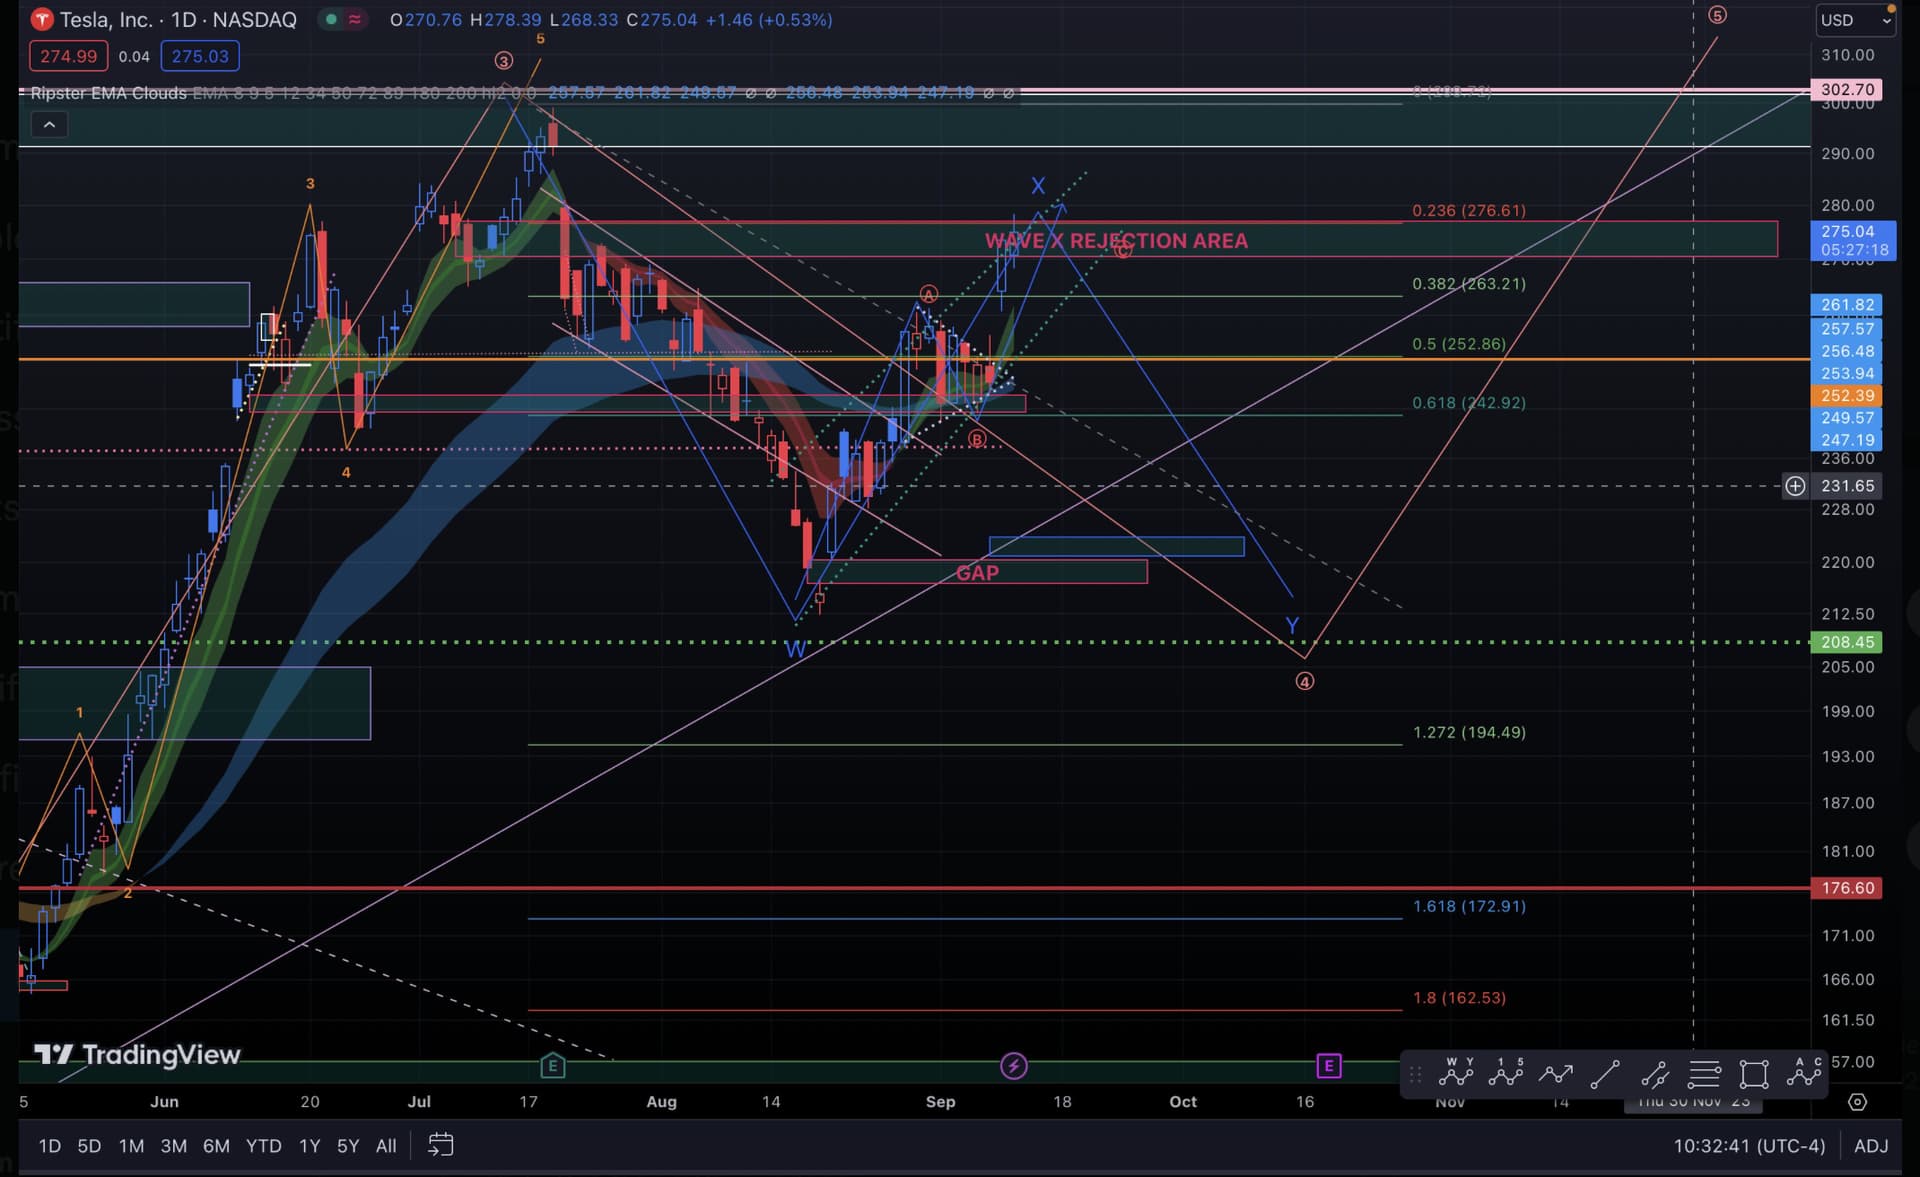Click the pink tilde data indicator
1920x1177 pixels.
[355, 19]
